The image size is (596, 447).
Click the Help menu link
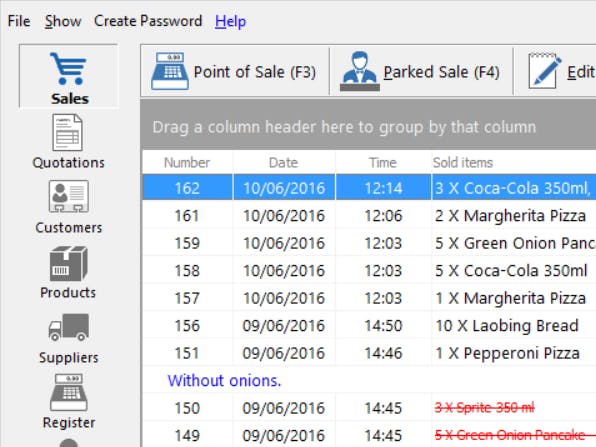230,21
